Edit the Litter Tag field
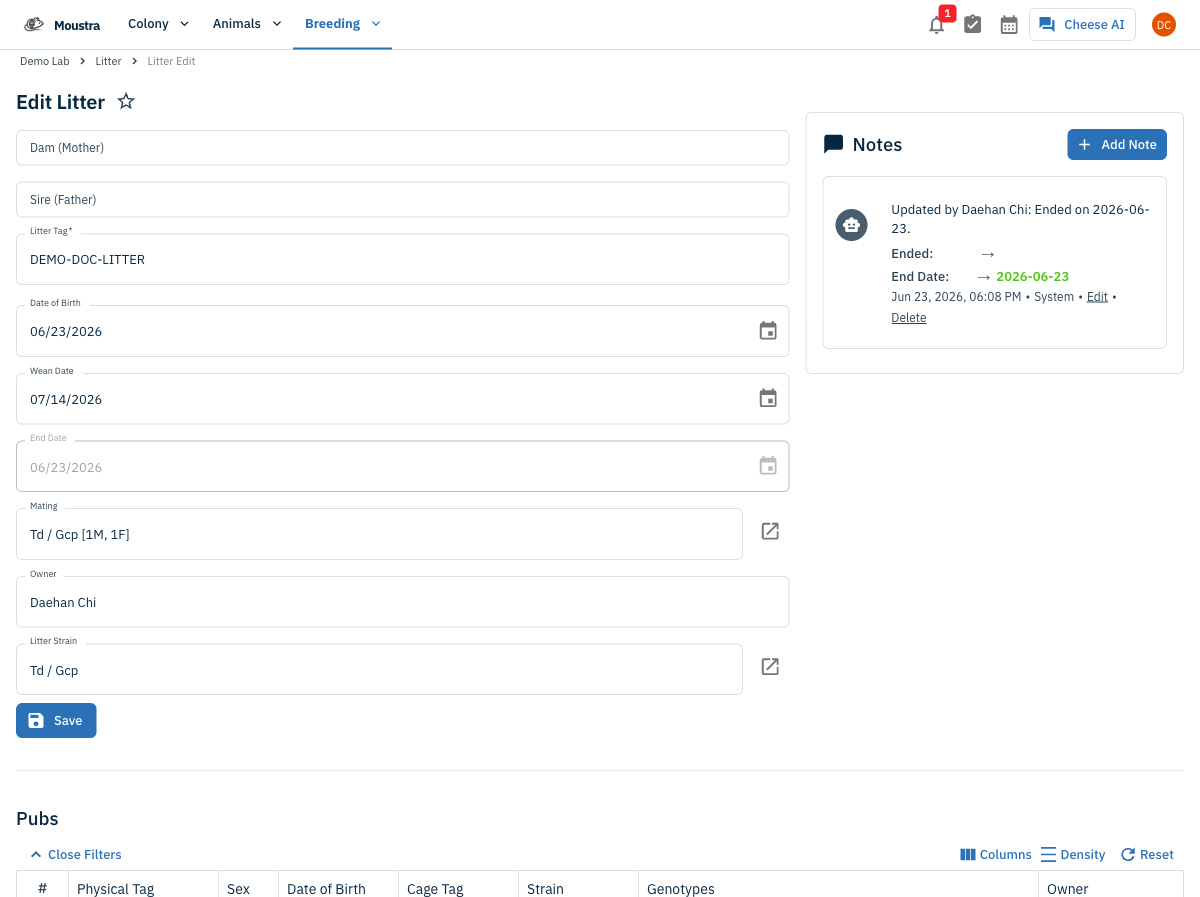Screen dimensions: 1200x897 403,259
